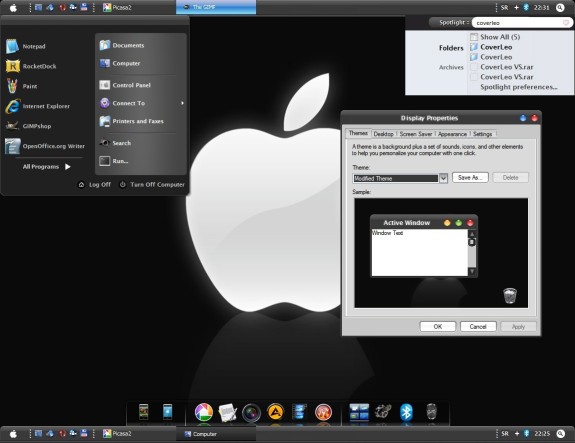Click the SR language indicator beside 22:31

pos(504,7)
